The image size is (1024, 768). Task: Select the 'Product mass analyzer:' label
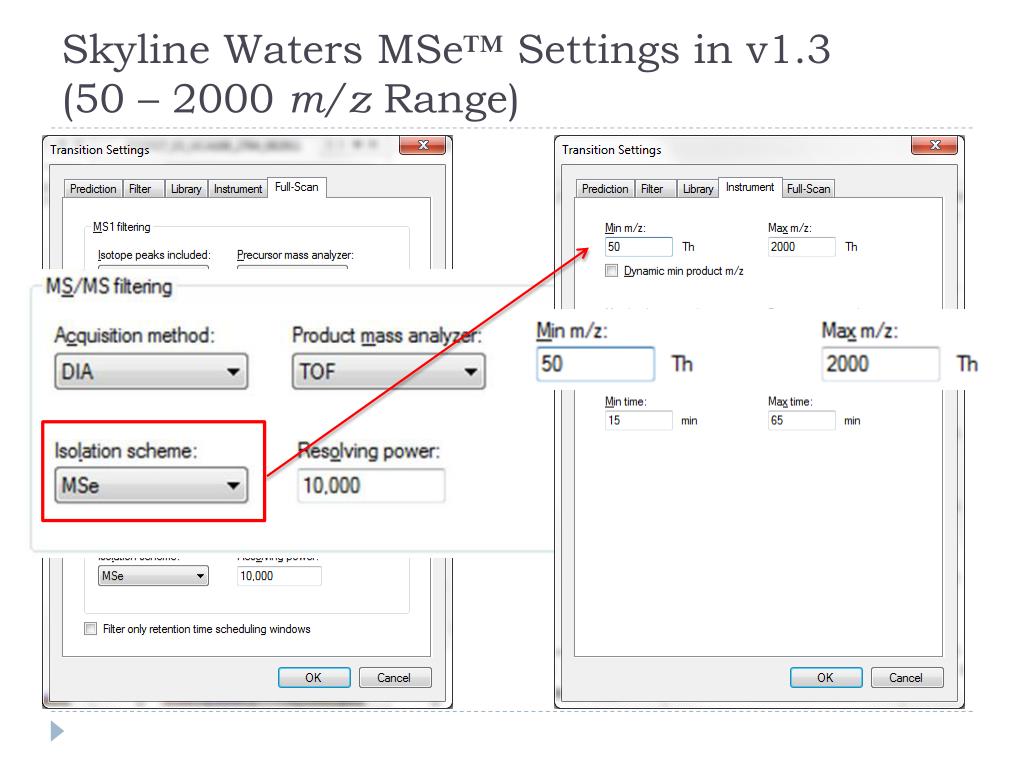point(387,335)
